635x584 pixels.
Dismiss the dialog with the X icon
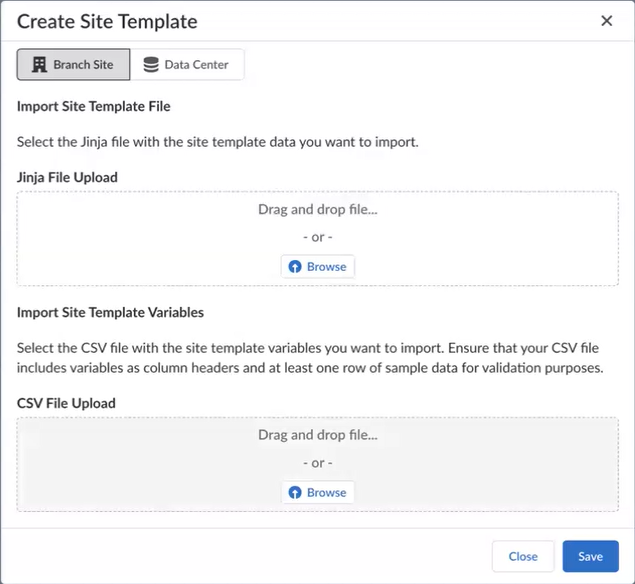(x=607, y=21)
